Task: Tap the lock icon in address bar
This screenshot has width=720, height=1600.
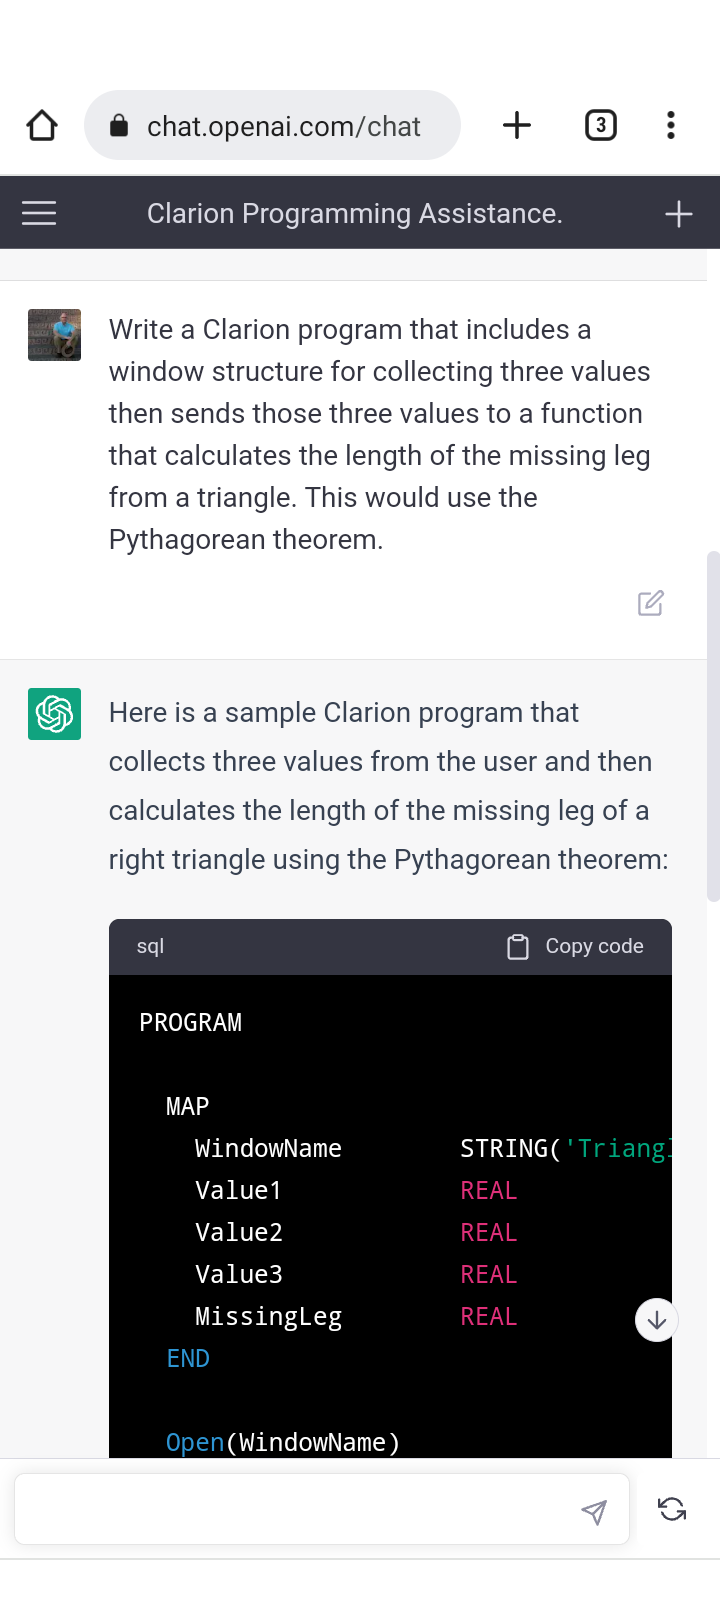Action: click(119, 126)
